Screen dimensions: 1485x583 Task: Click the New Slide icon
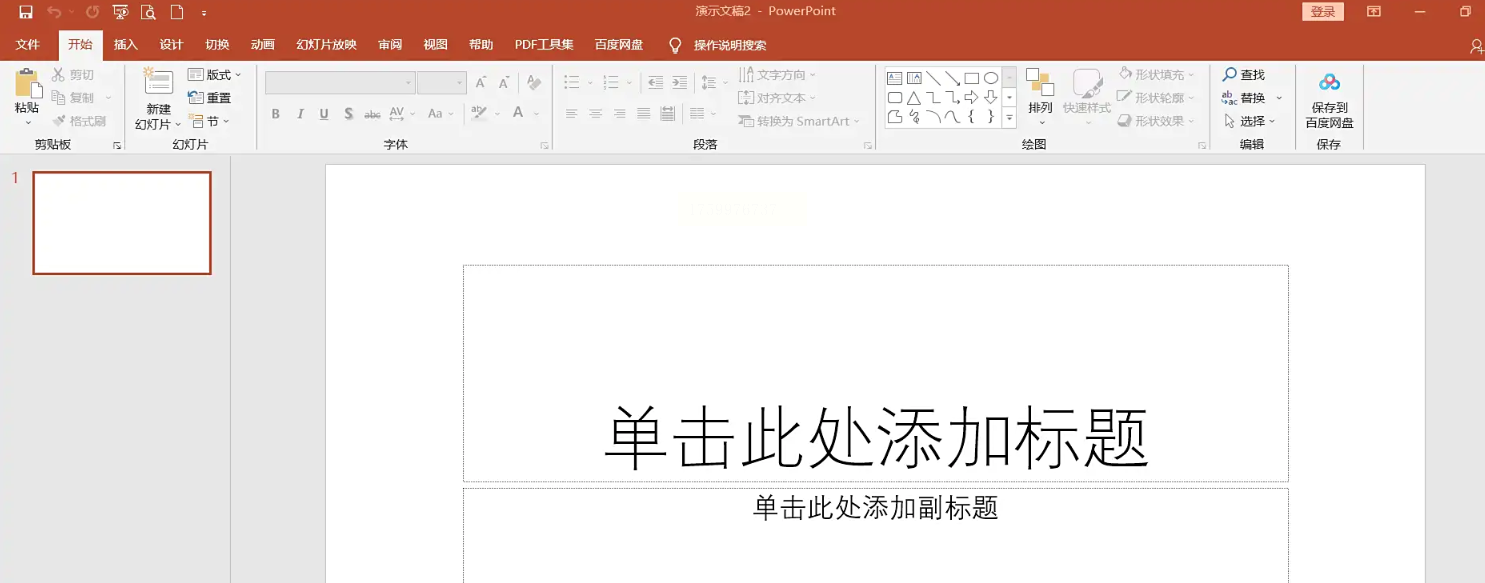[x=158, y=82]
